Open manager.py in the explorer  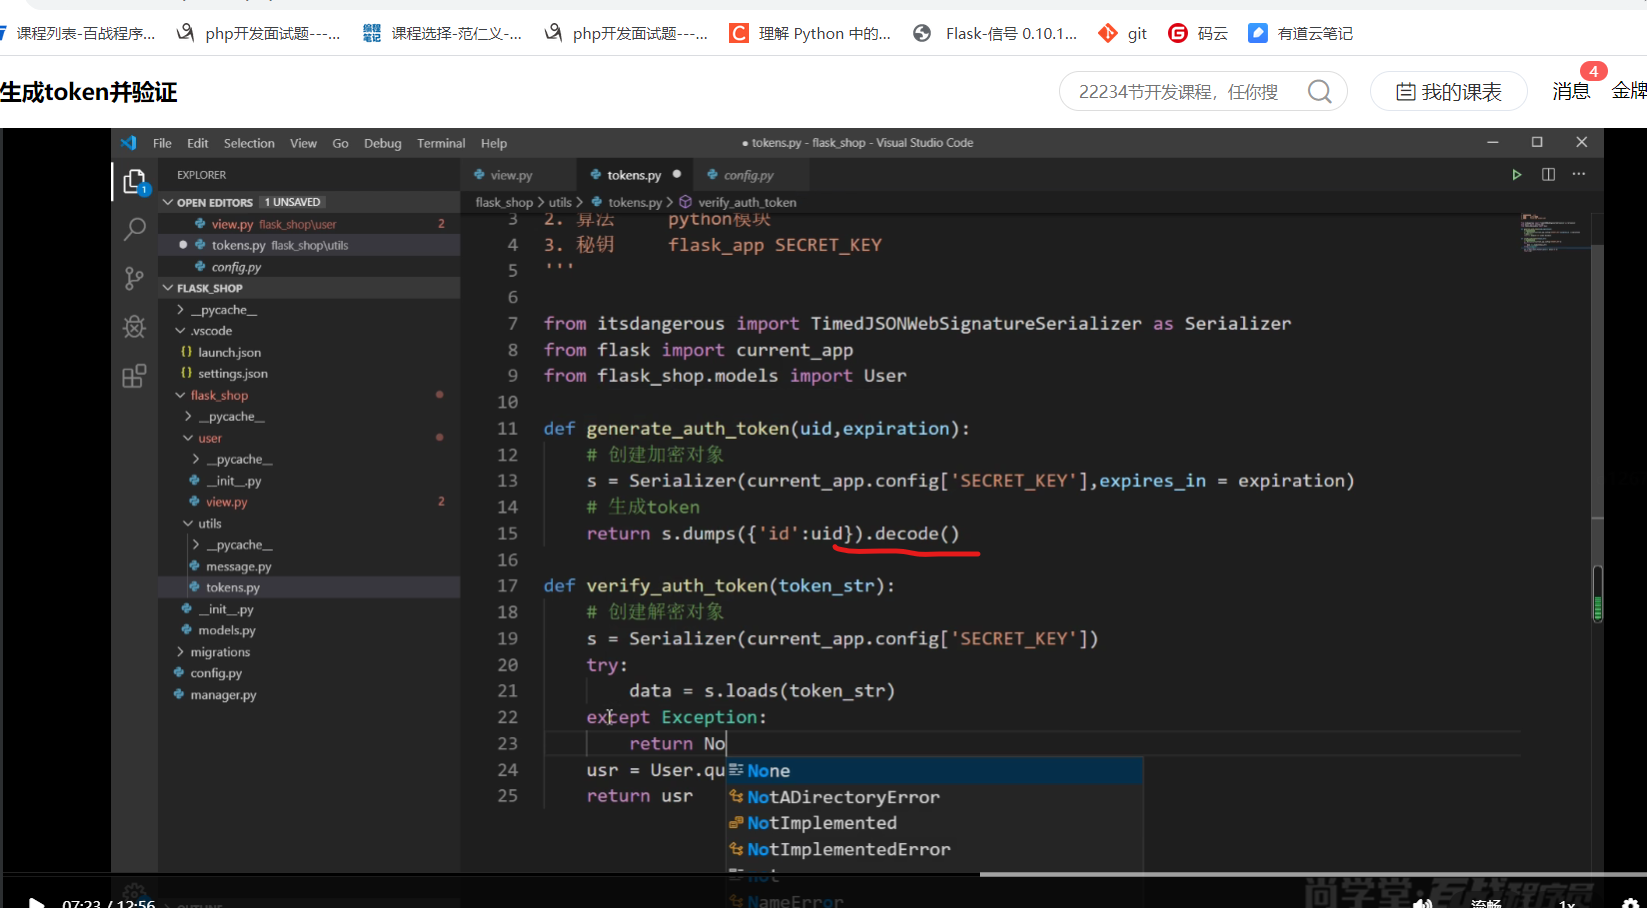pos(223,695)
